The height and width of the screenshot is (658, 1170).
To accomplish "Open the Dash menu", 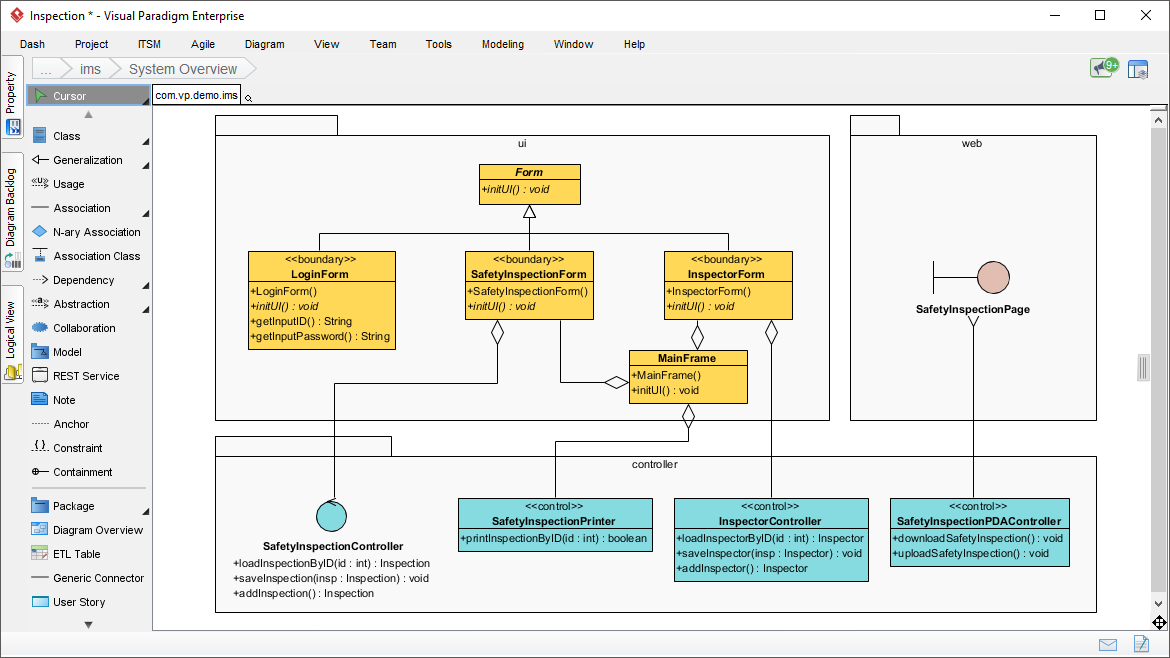I will [x=32, y=44].
